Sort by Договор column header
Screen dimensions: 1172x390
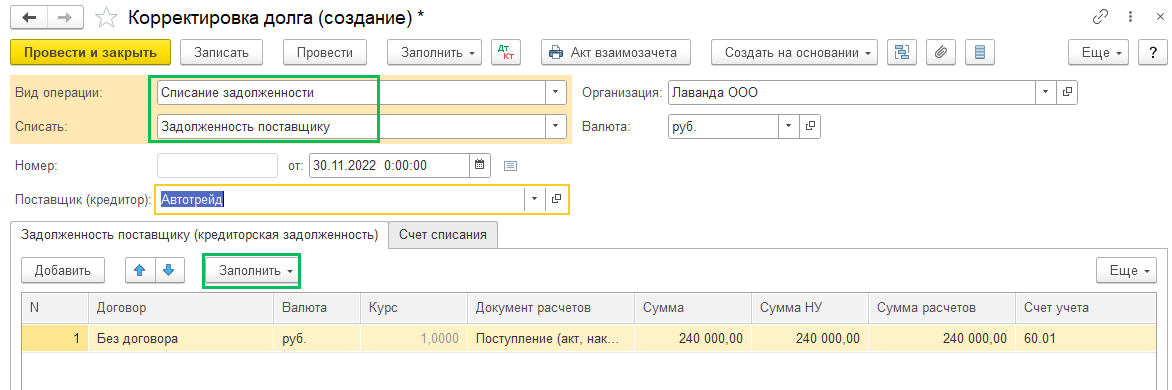point(182,307)
